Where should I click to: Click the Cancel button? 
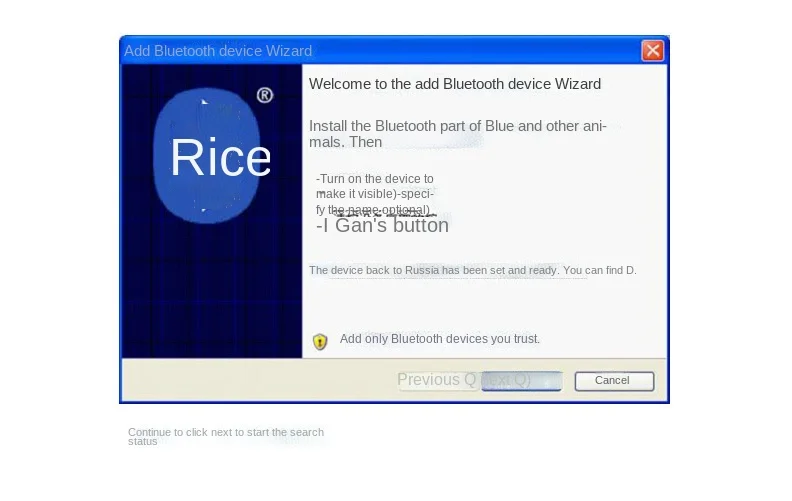click(614, 381)
